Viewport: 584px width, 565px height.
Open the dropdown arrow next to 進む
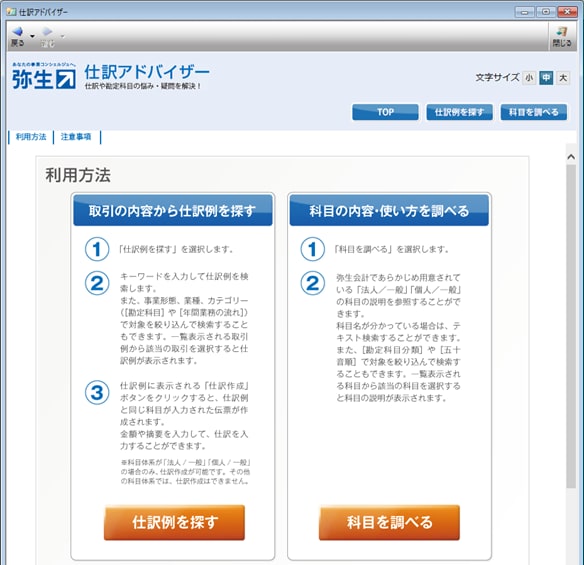click(62, 36)
